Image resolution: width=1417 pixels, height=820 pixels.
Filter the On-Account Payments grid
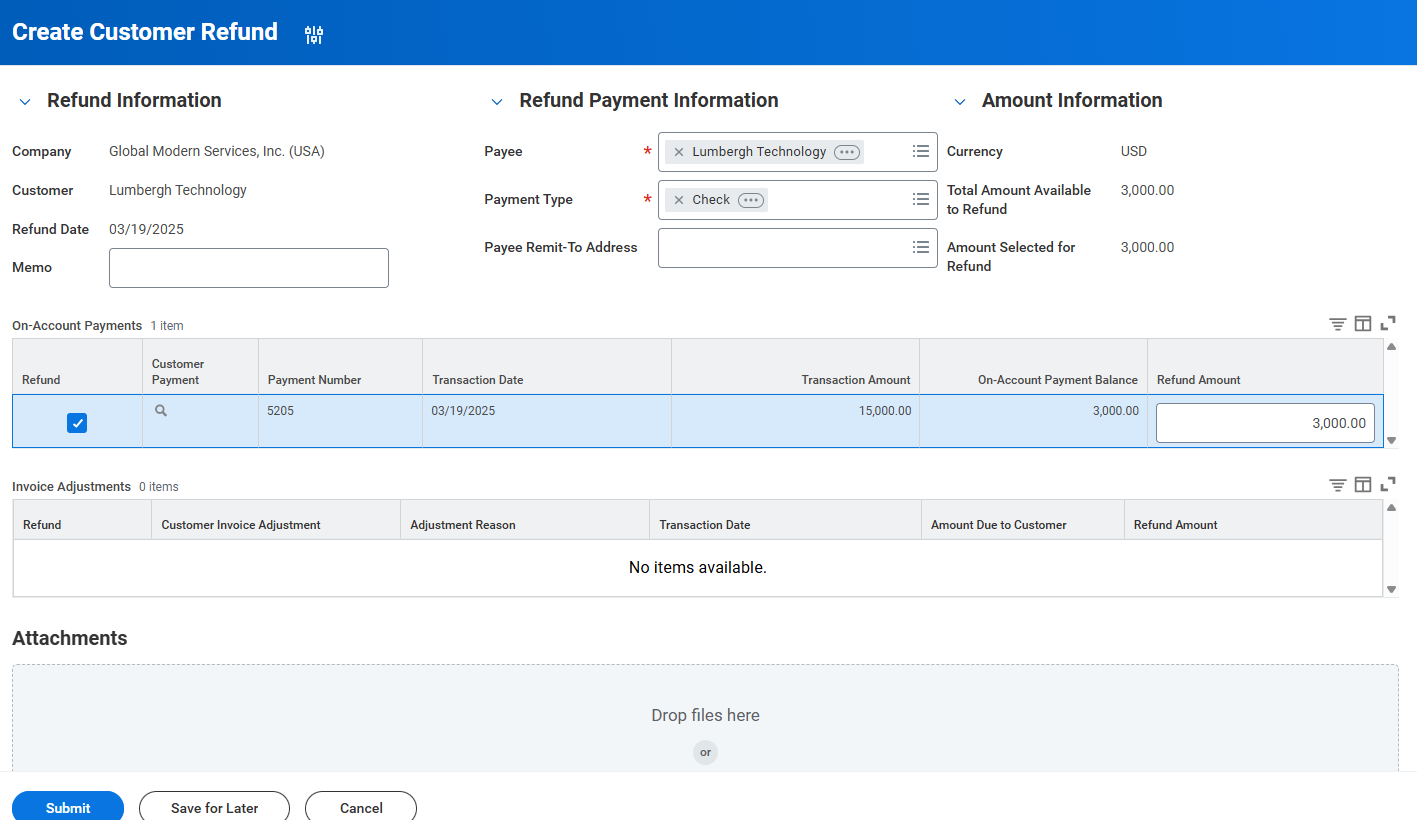(x=1337, y=324)
